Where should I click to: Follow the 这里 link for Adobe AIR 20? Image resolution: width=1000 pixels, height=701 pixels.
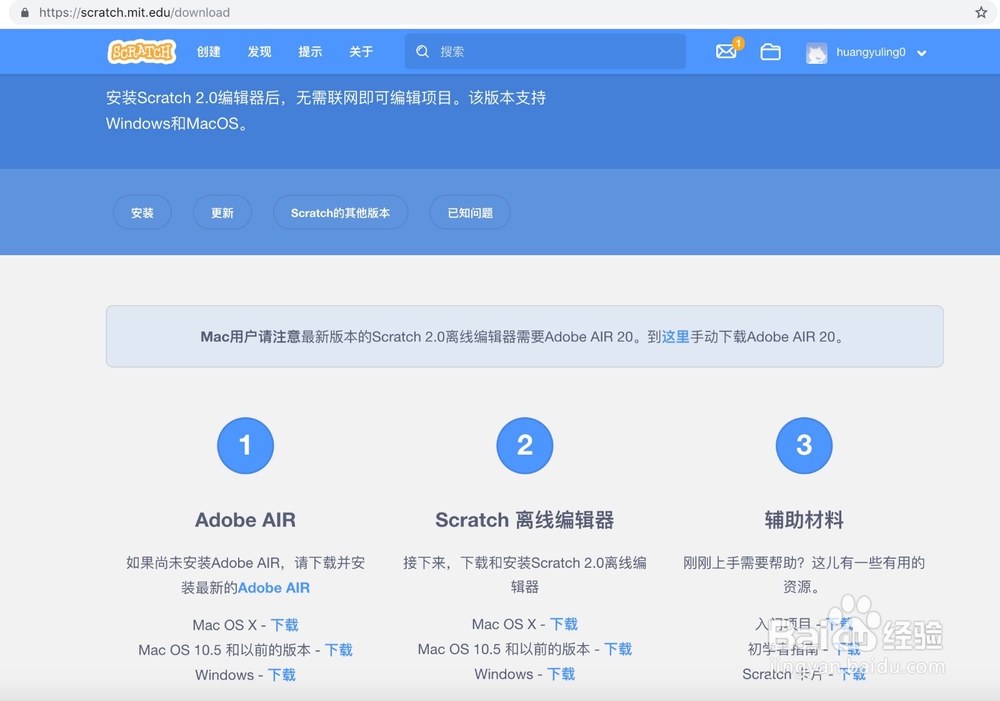675,337
